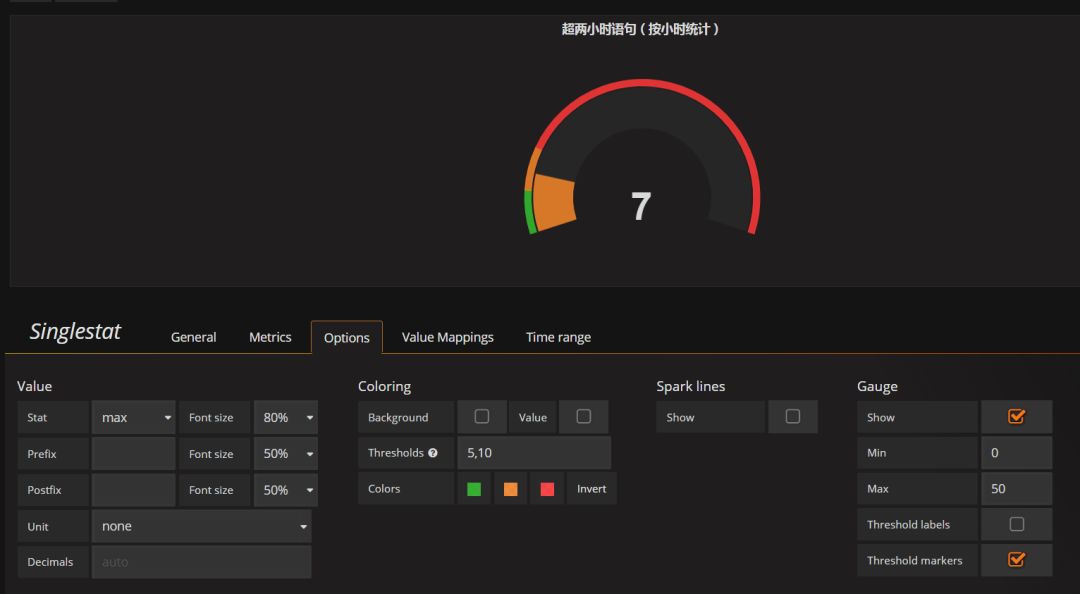Click the Invert colors button

click(x=592, y=489)
